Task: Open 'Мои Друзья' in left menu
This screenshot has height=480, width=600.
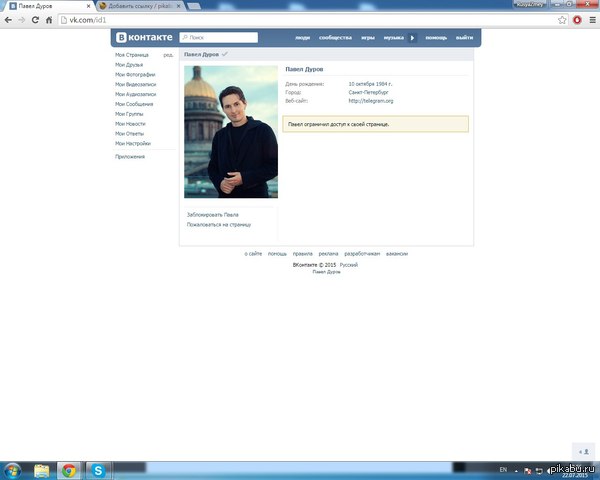Action: [130, 65]
